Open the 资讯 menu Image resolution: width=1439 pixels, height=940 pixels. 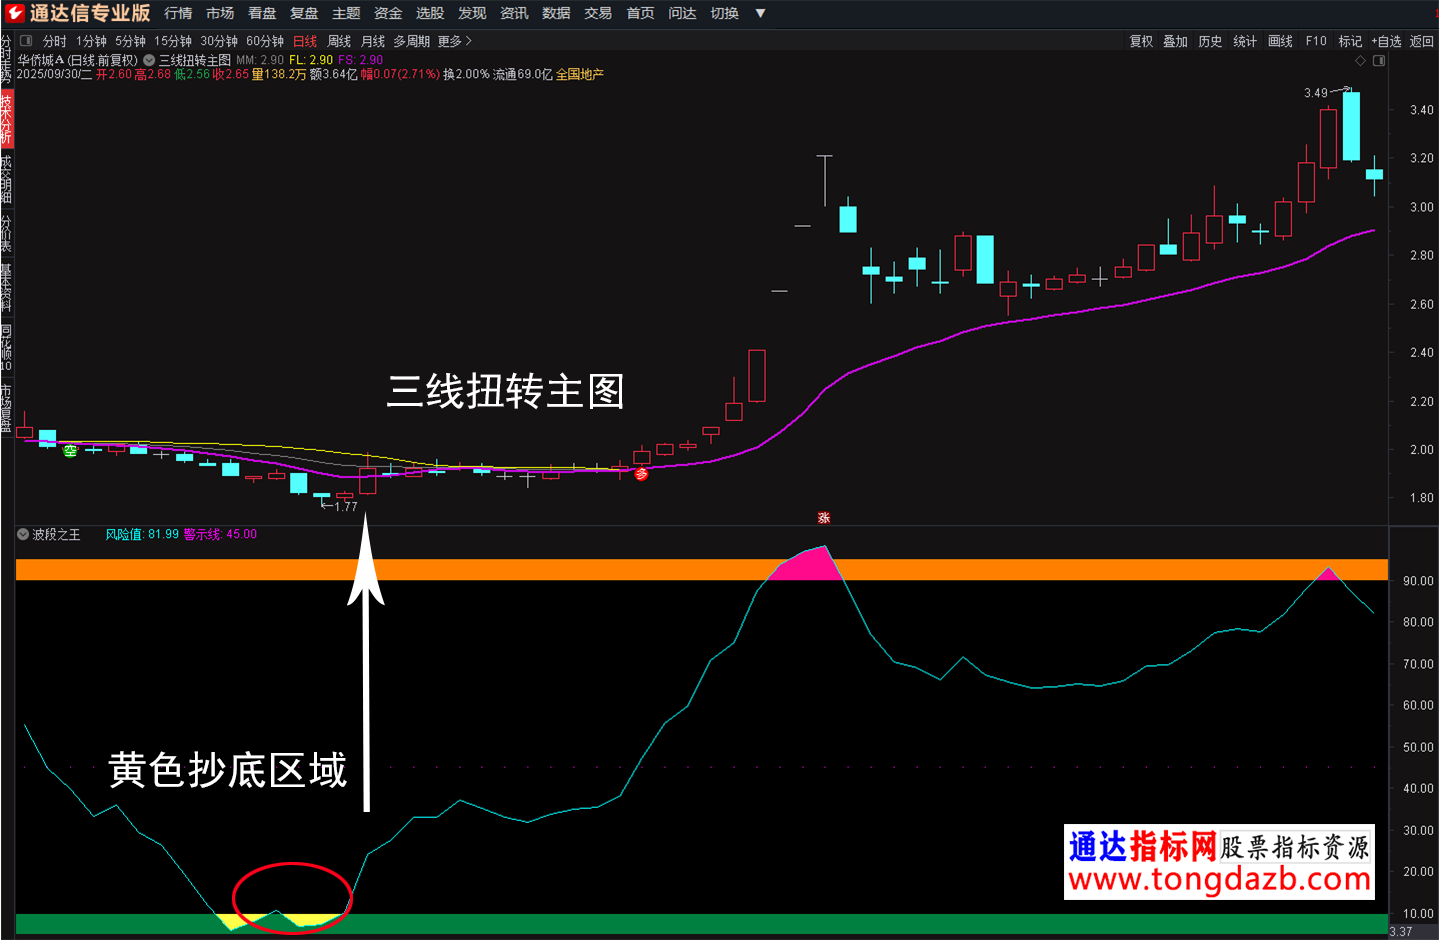pos(514,13)
